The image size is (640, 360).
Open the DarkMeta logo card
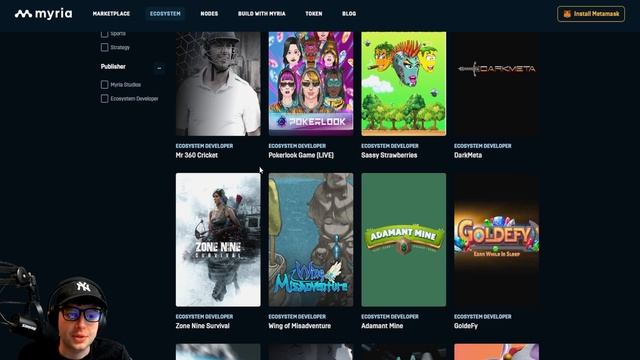[496, 84]
